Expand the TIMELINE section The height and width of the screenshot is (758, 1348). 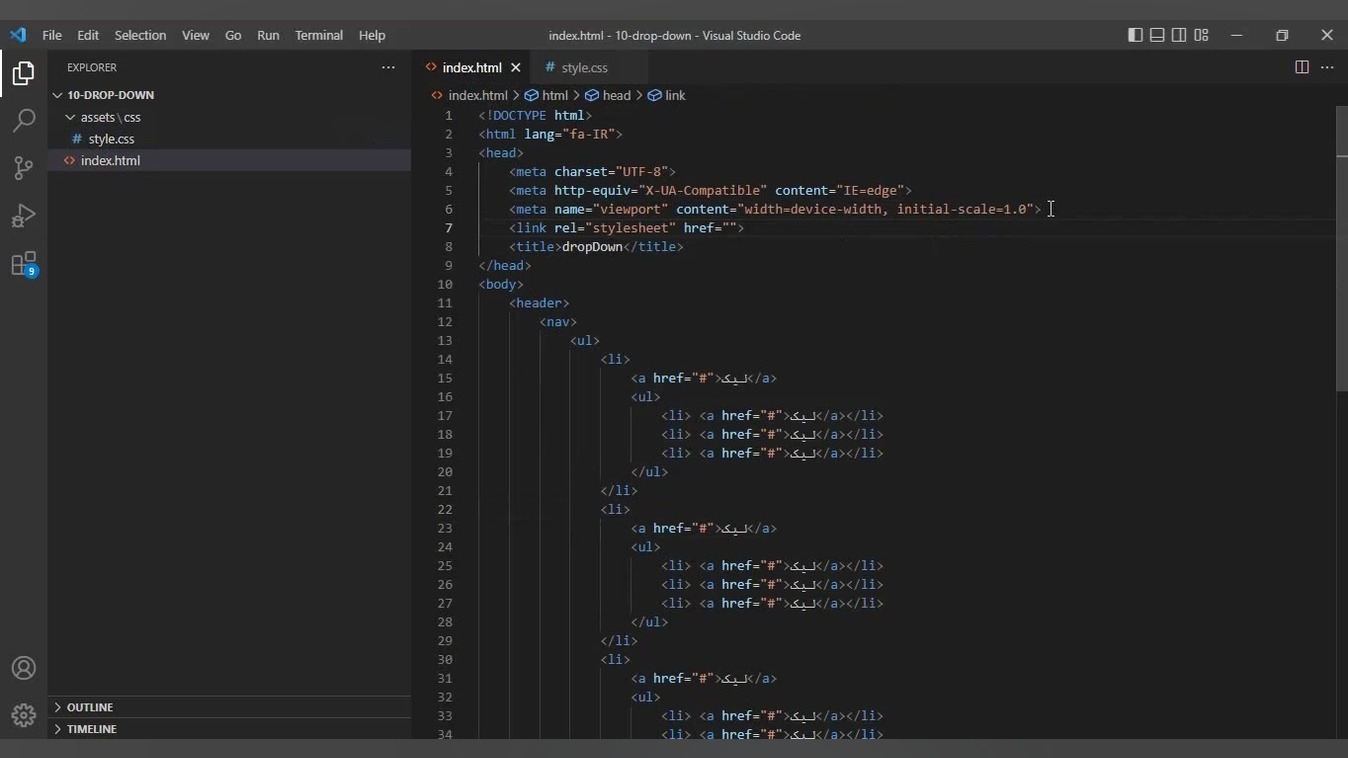(92, 729)
